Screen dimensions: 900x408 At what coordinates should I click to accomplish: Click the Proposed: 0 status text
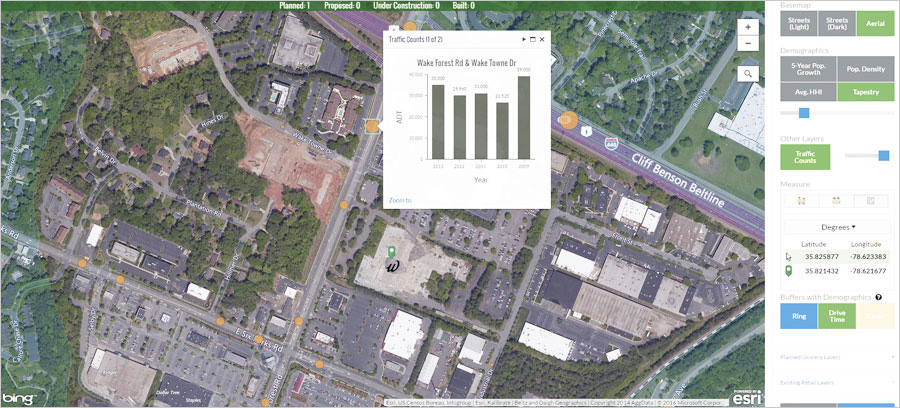(342, 6)
